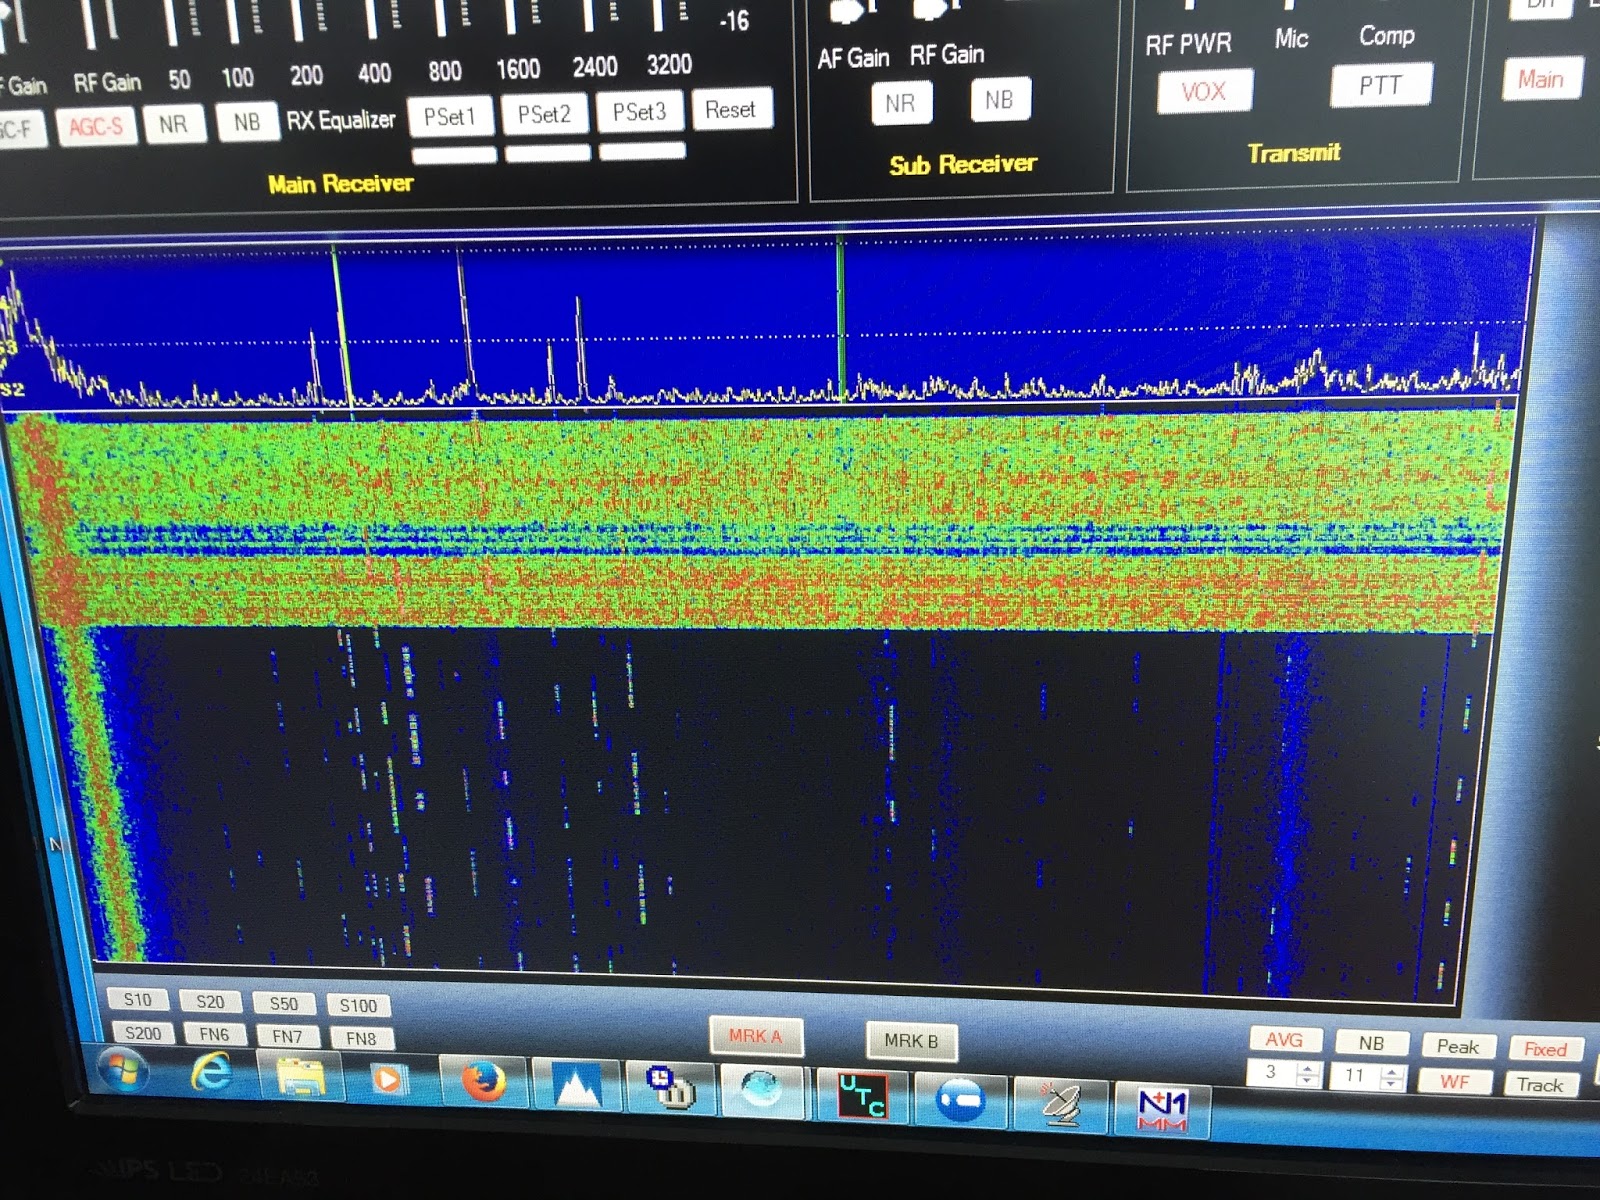Viewport: 1600px width, 1200px height.
Task: Click the green marker line in spectrum
Action: tap(840, 318)
